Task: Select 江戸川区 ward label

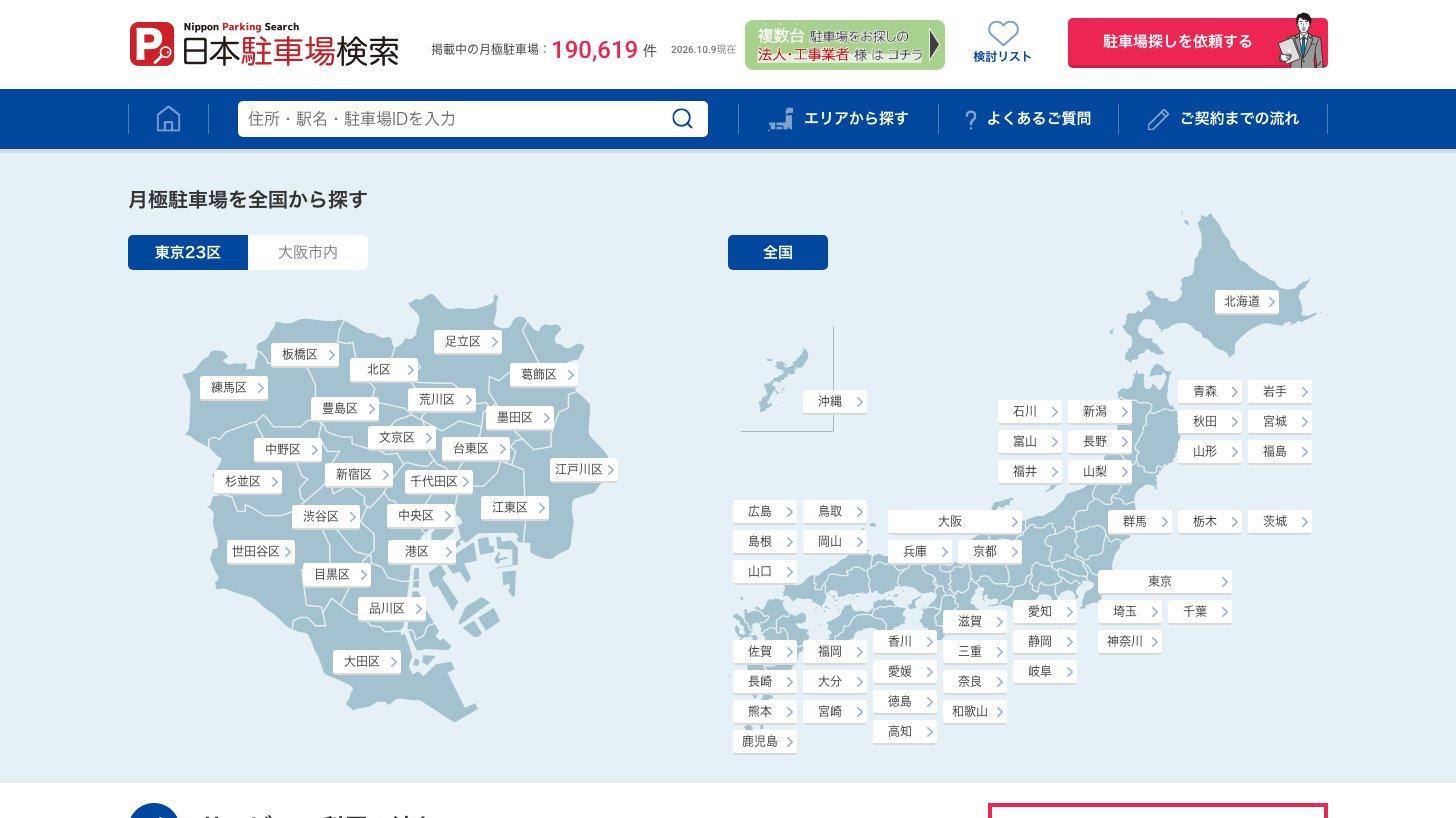Action: (x=584, y=469)
